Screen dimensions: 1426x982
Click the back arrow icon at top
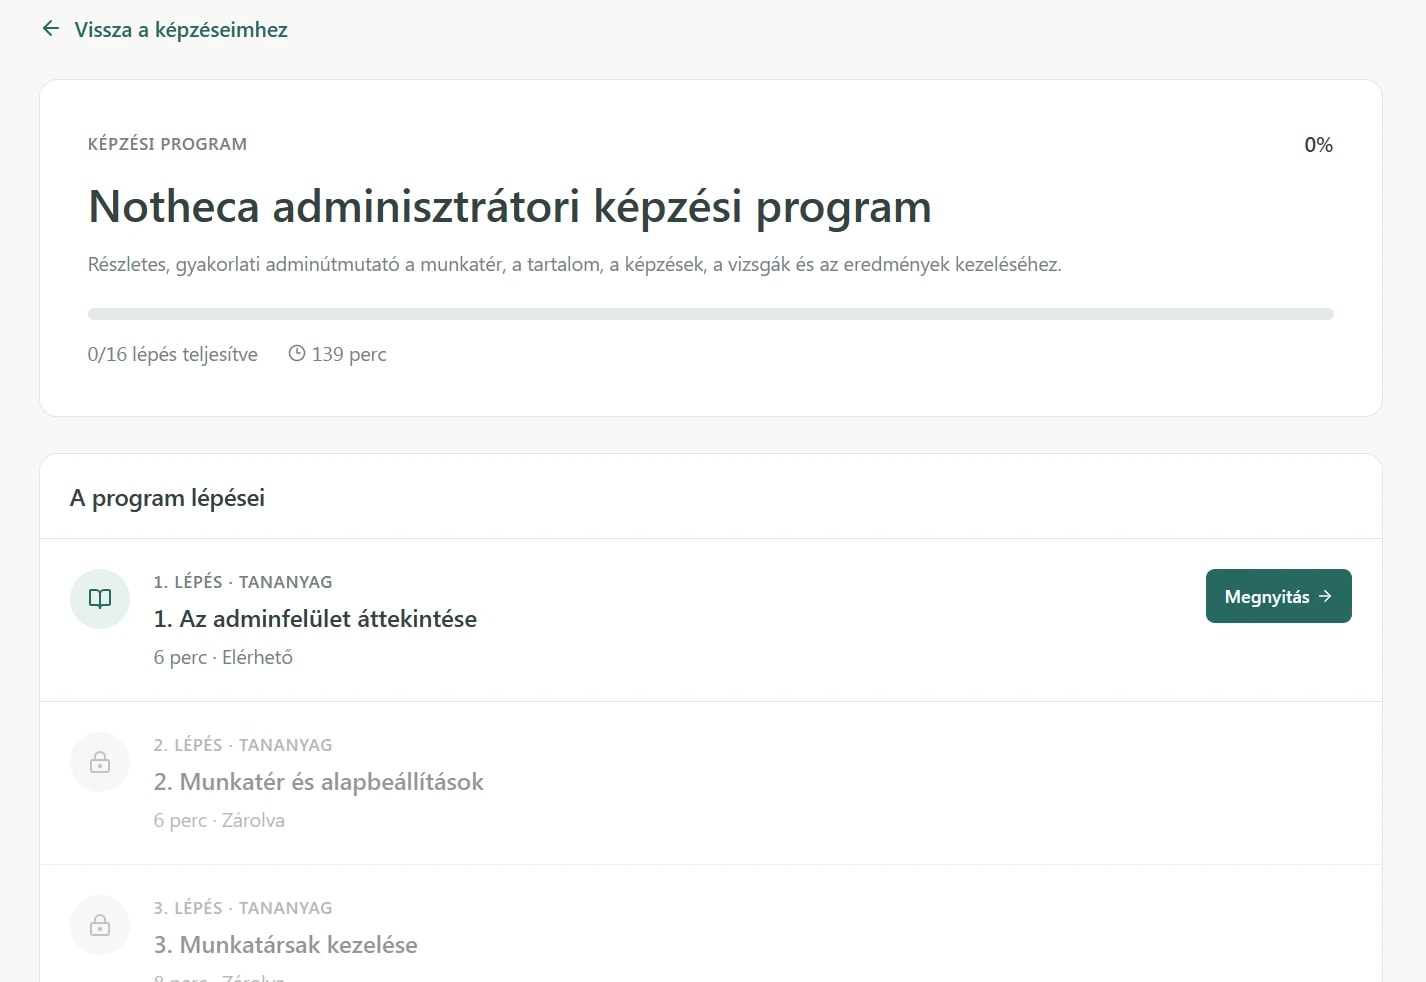pos(51,29)
